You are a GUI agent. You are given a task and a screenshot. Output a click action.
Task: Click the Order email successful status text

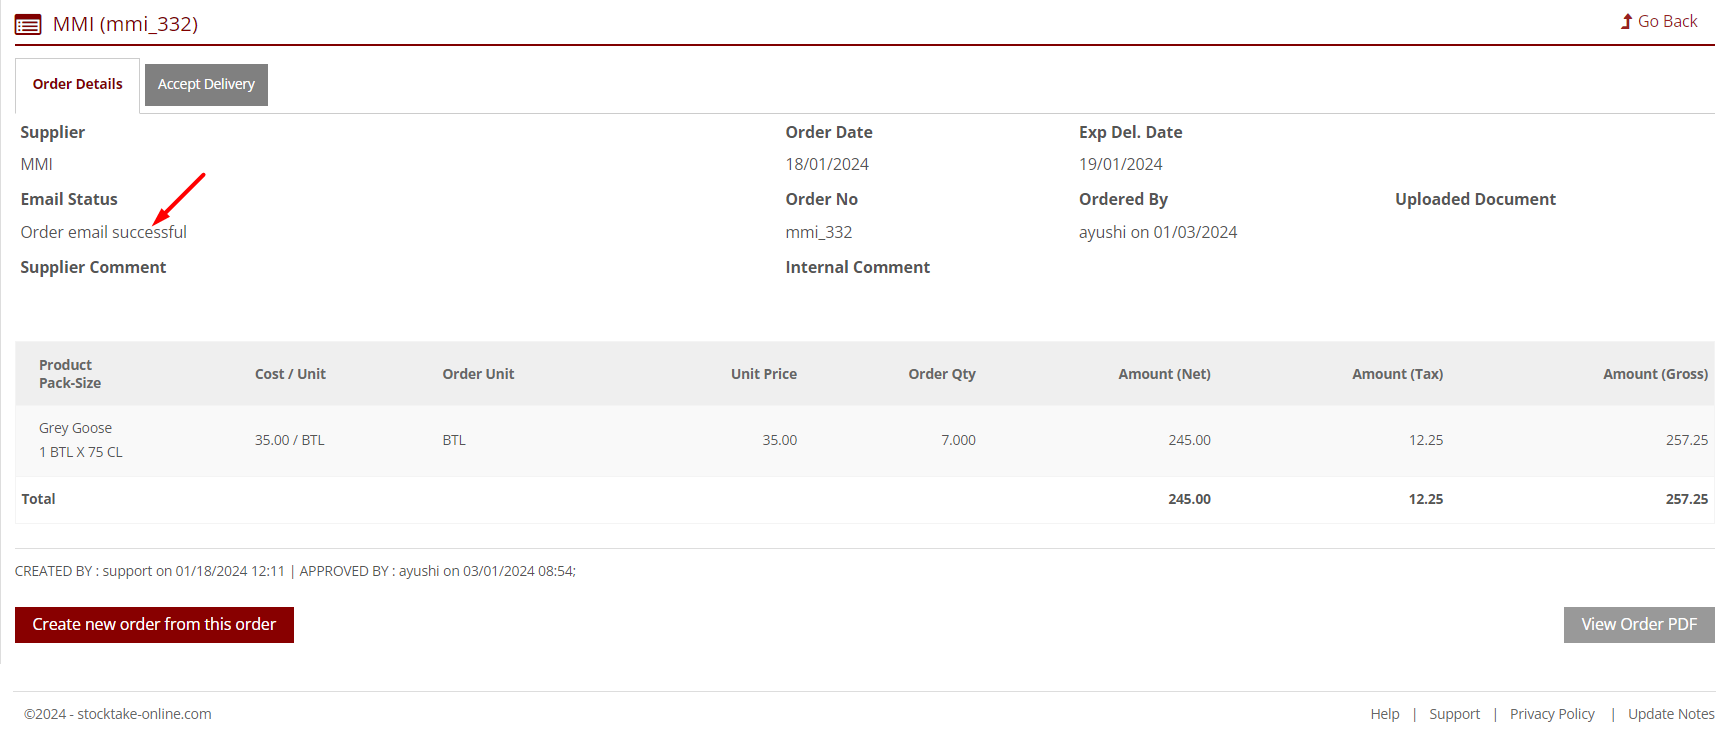pyautogui.click(x=103, y=232)
